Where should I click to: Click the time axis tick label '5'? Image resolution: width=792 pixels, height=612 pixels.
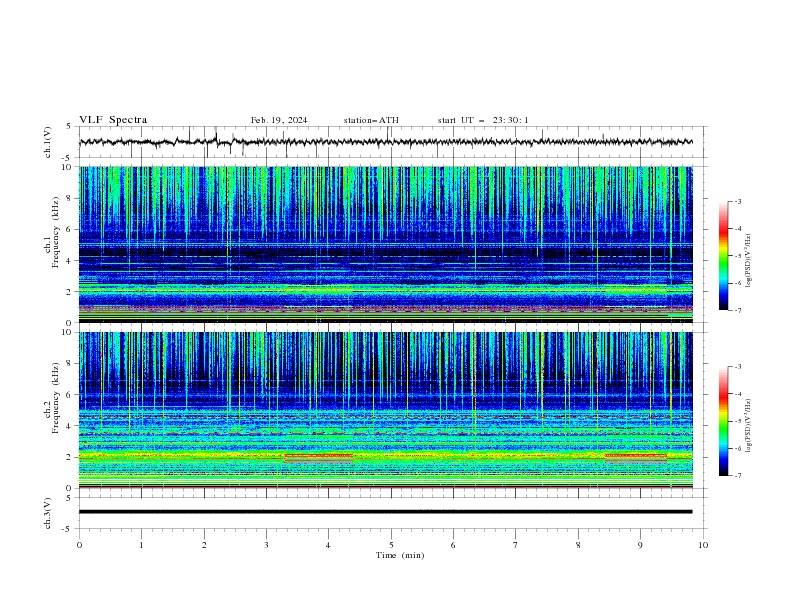(x=391, y=545)
